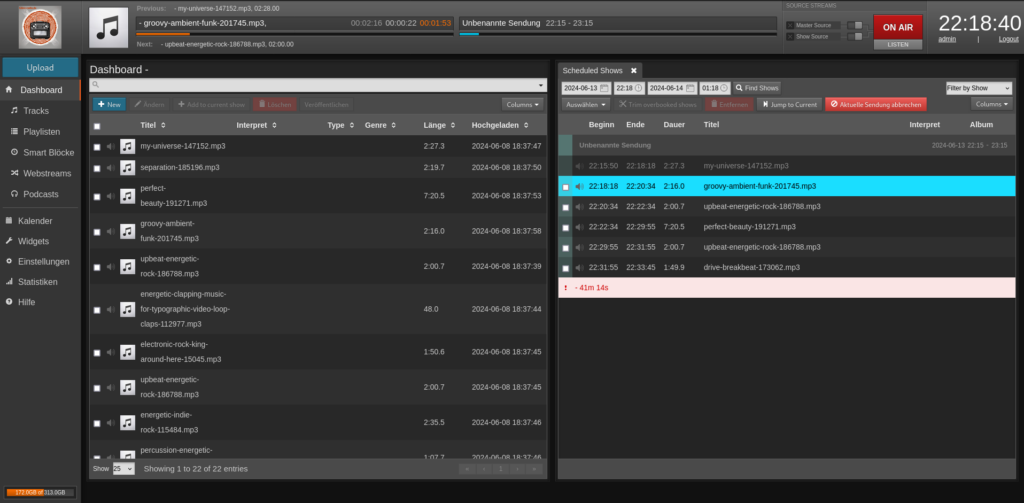Click the New button
Screen dimensions: 1024x503
tap(109, 105)
